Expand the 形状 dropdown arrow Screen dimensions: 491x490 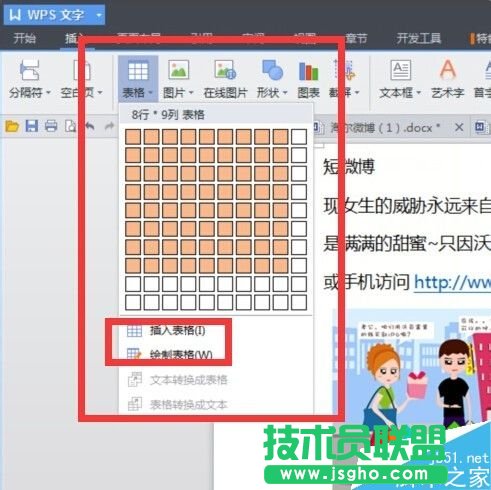(x=285, y=92)
